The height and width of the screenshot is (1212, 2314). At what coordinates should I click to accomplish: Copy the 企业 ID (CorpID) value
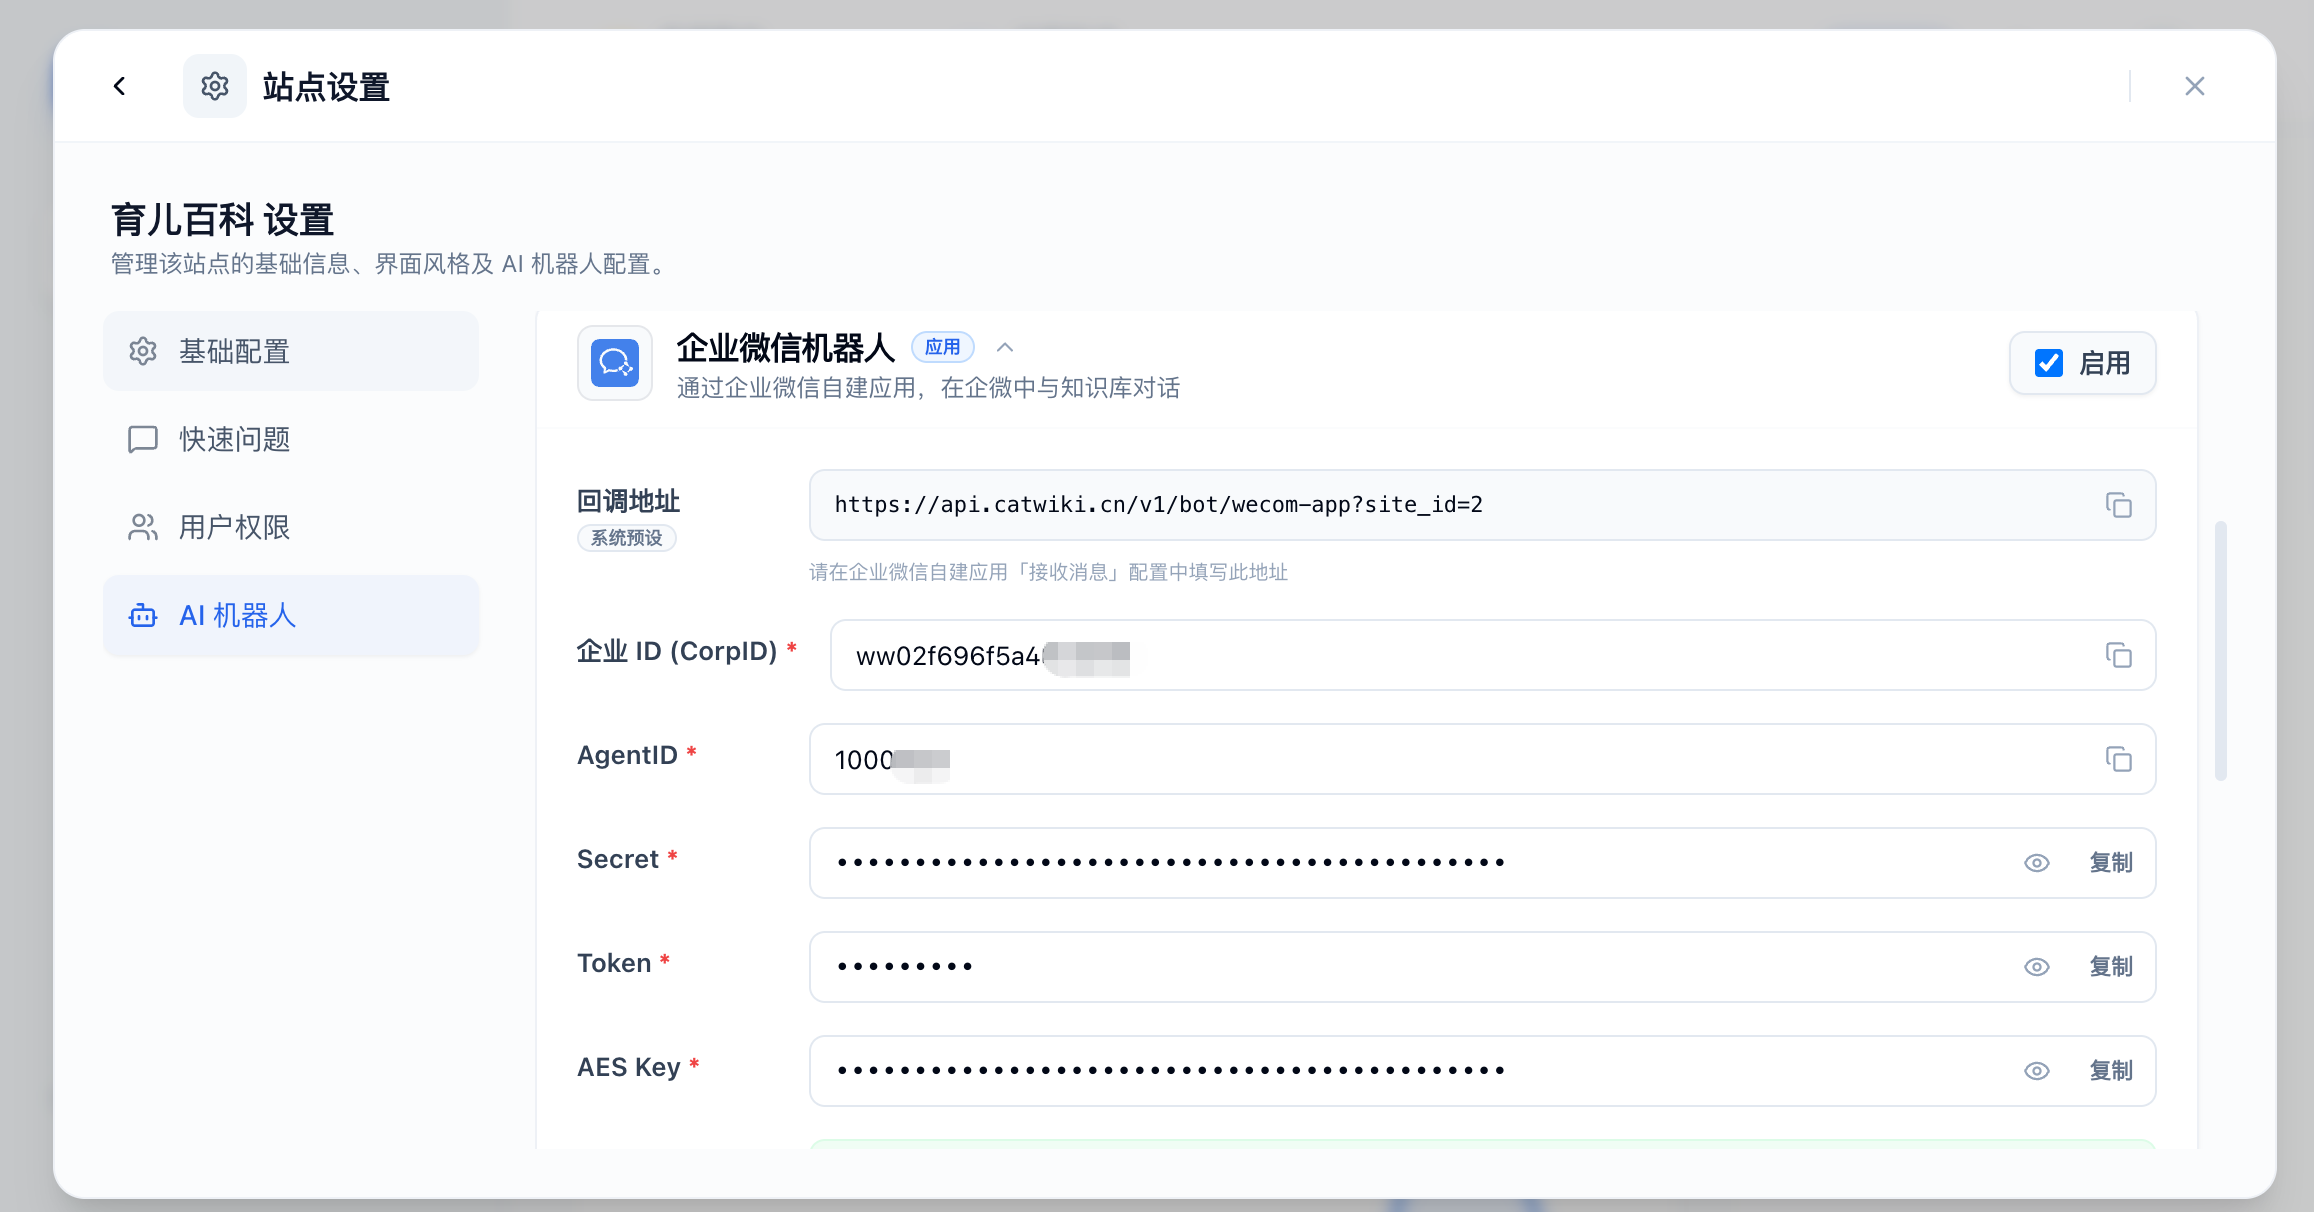[2118, 655]
